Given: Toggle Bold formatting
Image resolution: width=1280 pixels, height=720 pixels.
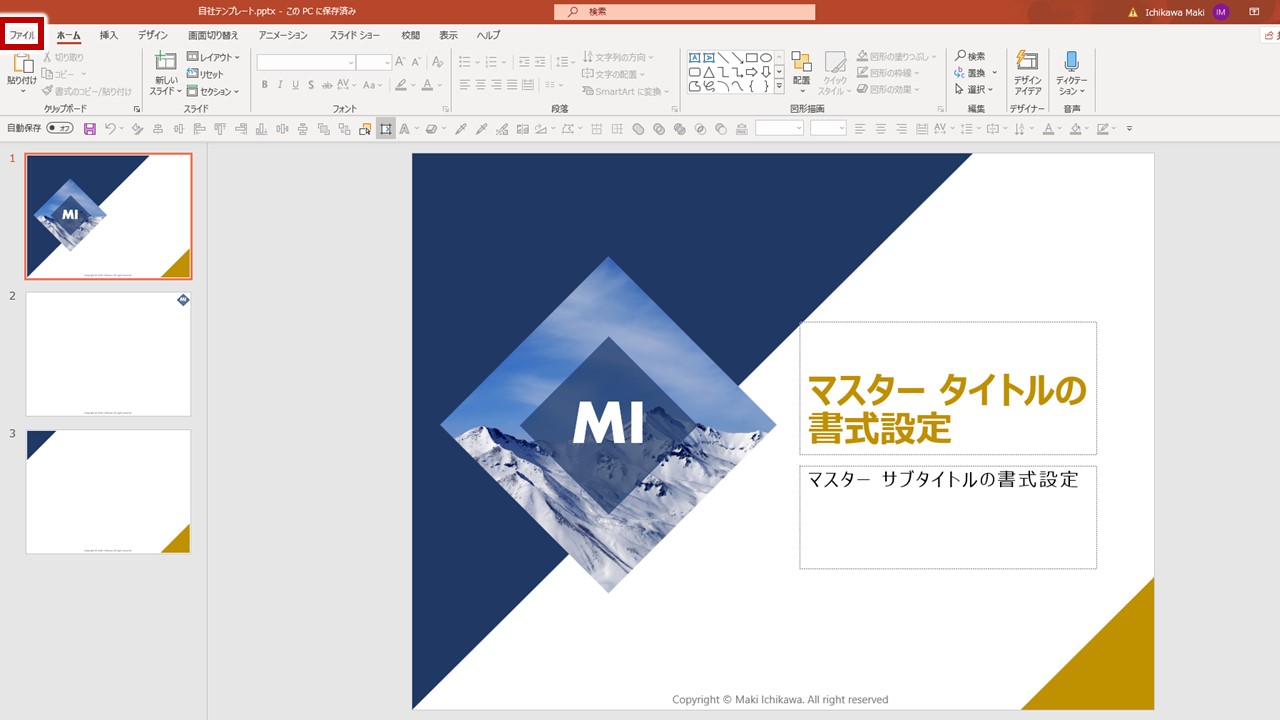Looking at the screenshot, I should point(265,85).
